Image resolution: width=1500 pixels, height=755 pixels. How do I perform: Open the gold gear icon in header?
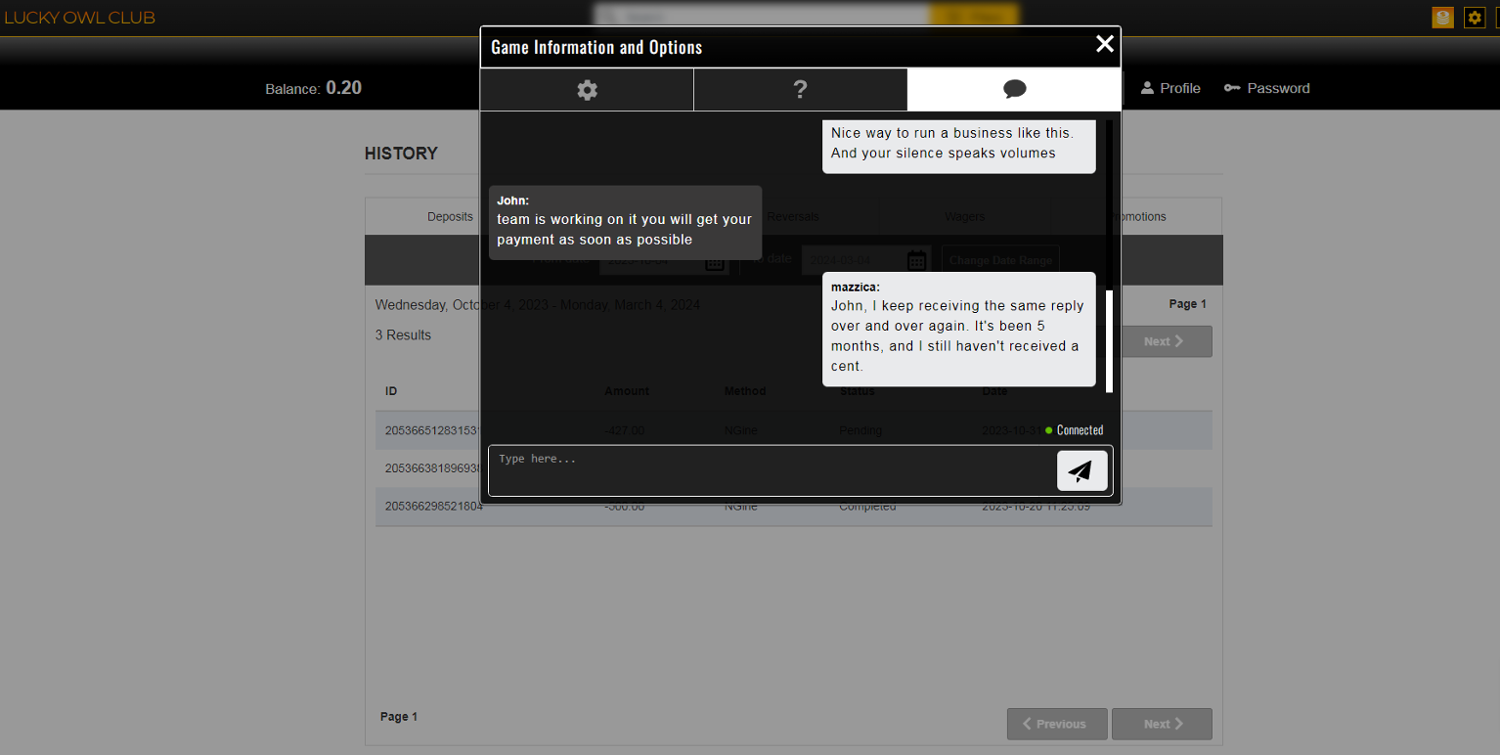[1474, 18]
